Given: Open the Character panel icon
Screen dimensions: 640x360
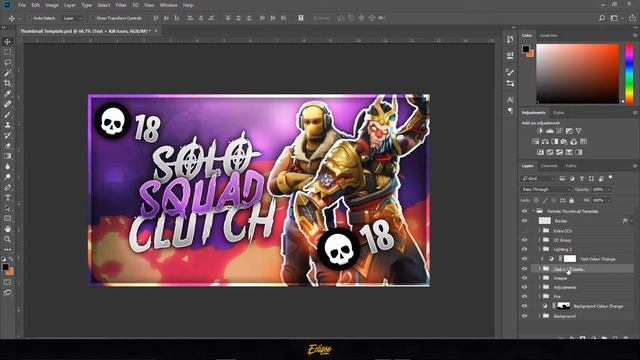Looking at the screenshot, I should coord(510,100).
